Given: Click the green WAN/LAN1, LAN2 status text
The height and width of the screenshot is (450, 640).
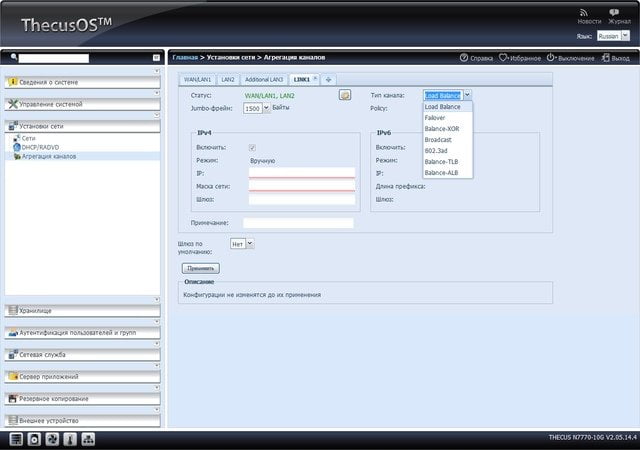Looking at the screenshot, I should tap(269, 96).
